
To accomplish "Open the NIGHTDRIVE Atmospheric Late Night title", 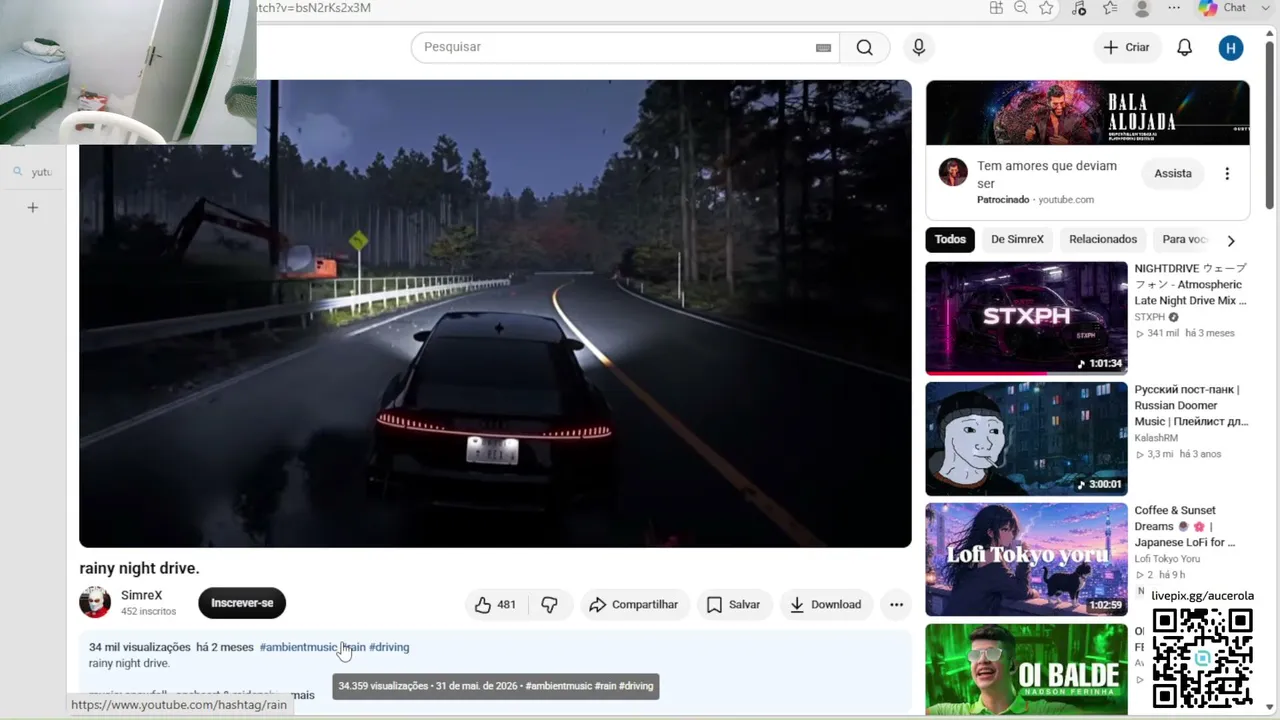I will pyautogui.click(x=1191, y=285).
